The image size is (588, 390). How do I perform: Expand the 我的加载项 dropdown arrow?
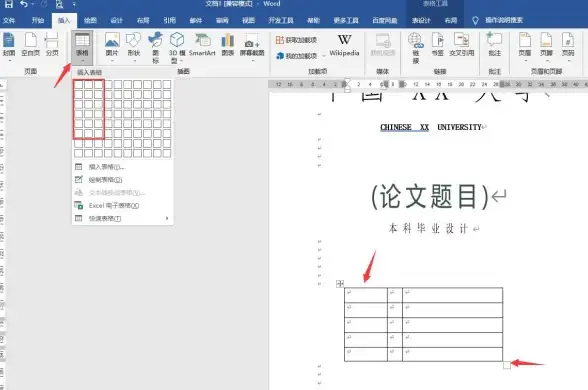pyautogui.click(x=324, y=56)
